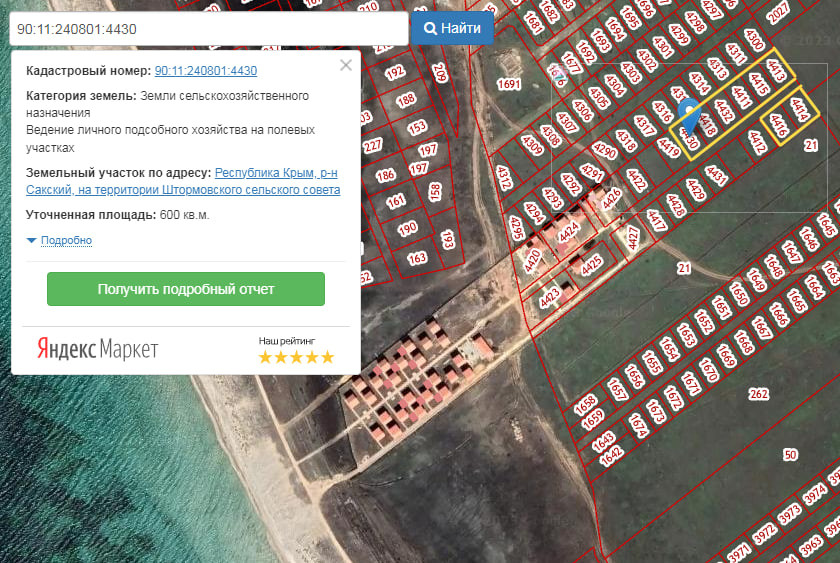Viewport: 840px width, 563px height.
Task: Select parcel 193 on the map
Action: click(447, 241)
